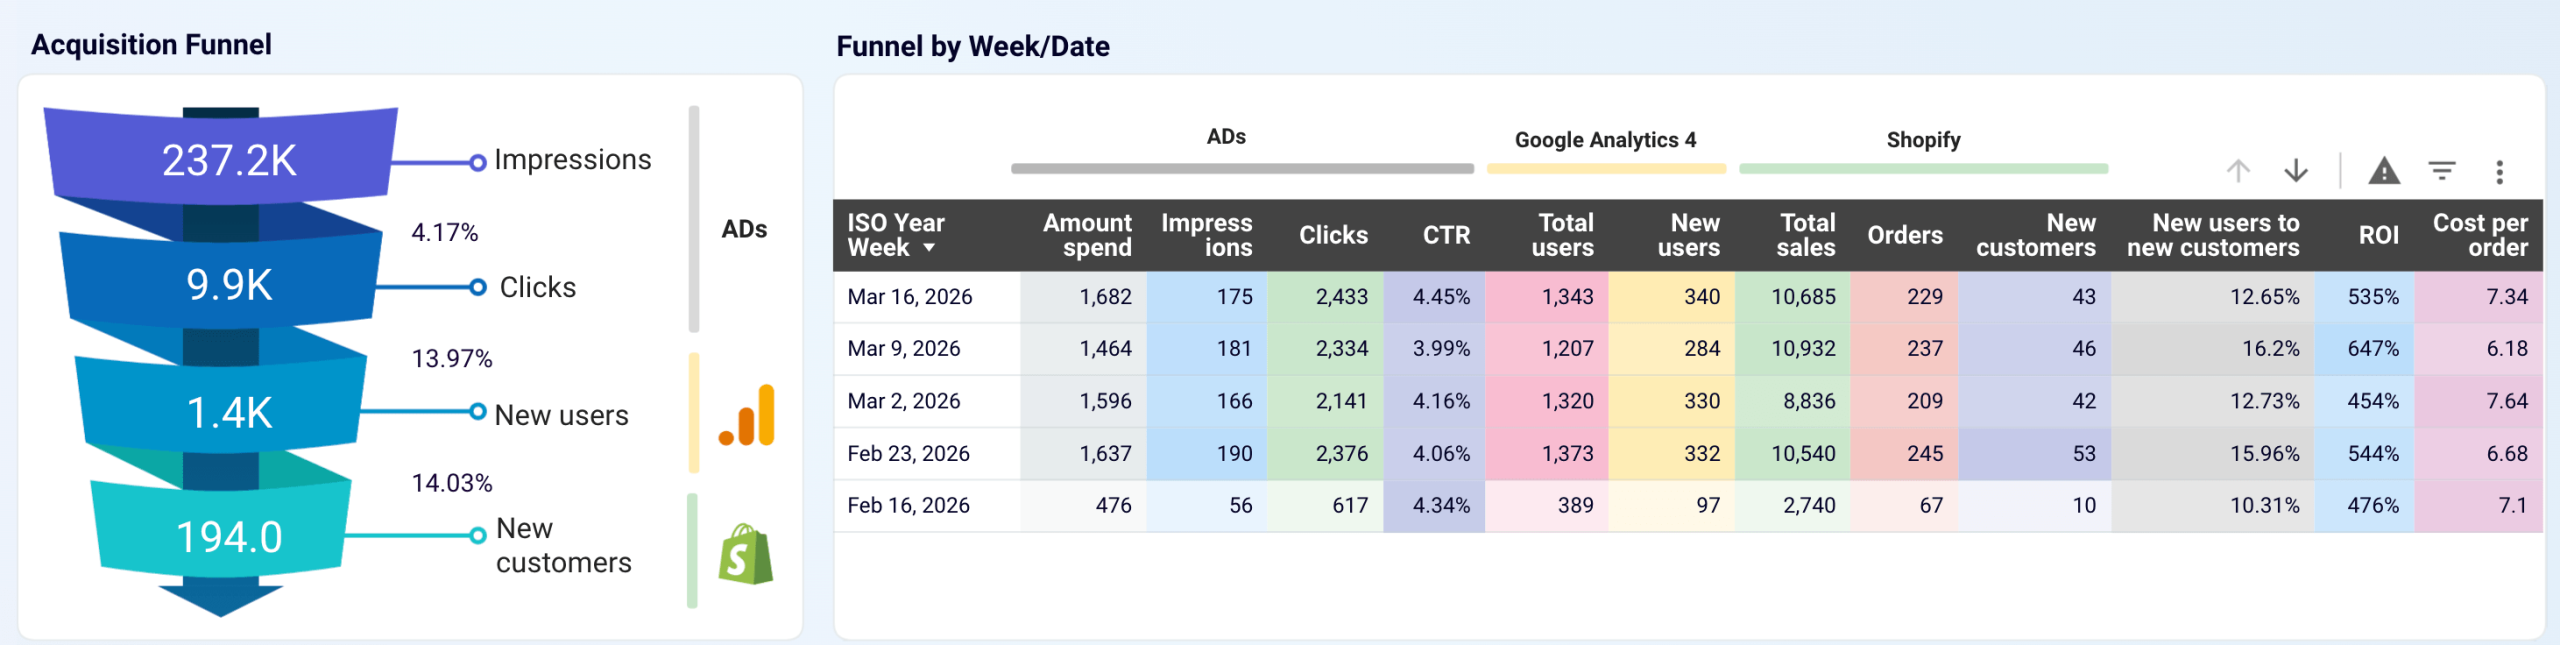2560x645 pixels.
Task: Sort by Cost per order column
Action: [2479, 235]
